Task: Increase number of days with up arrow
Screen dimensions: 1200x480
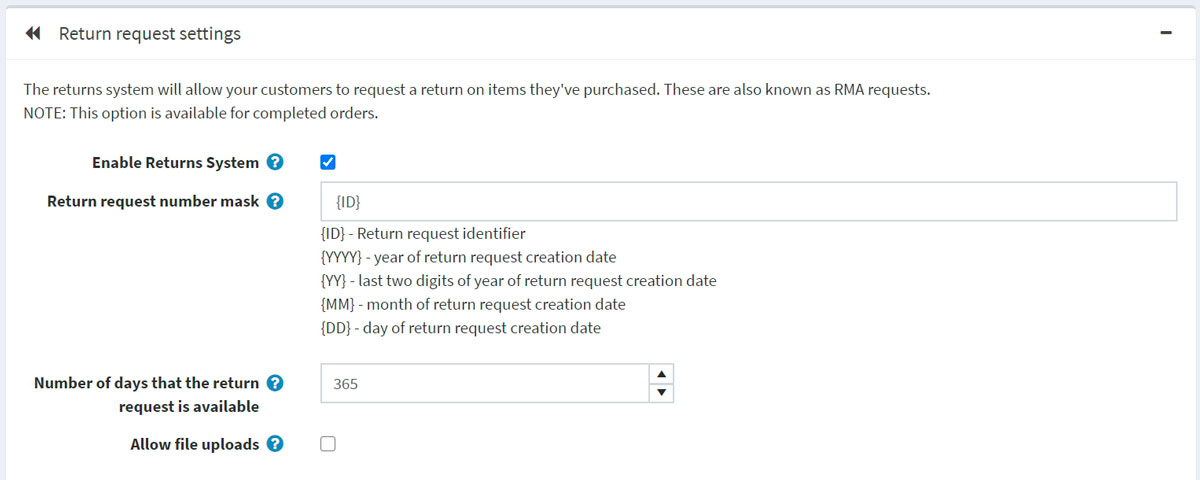Action: tap(661, 374)
